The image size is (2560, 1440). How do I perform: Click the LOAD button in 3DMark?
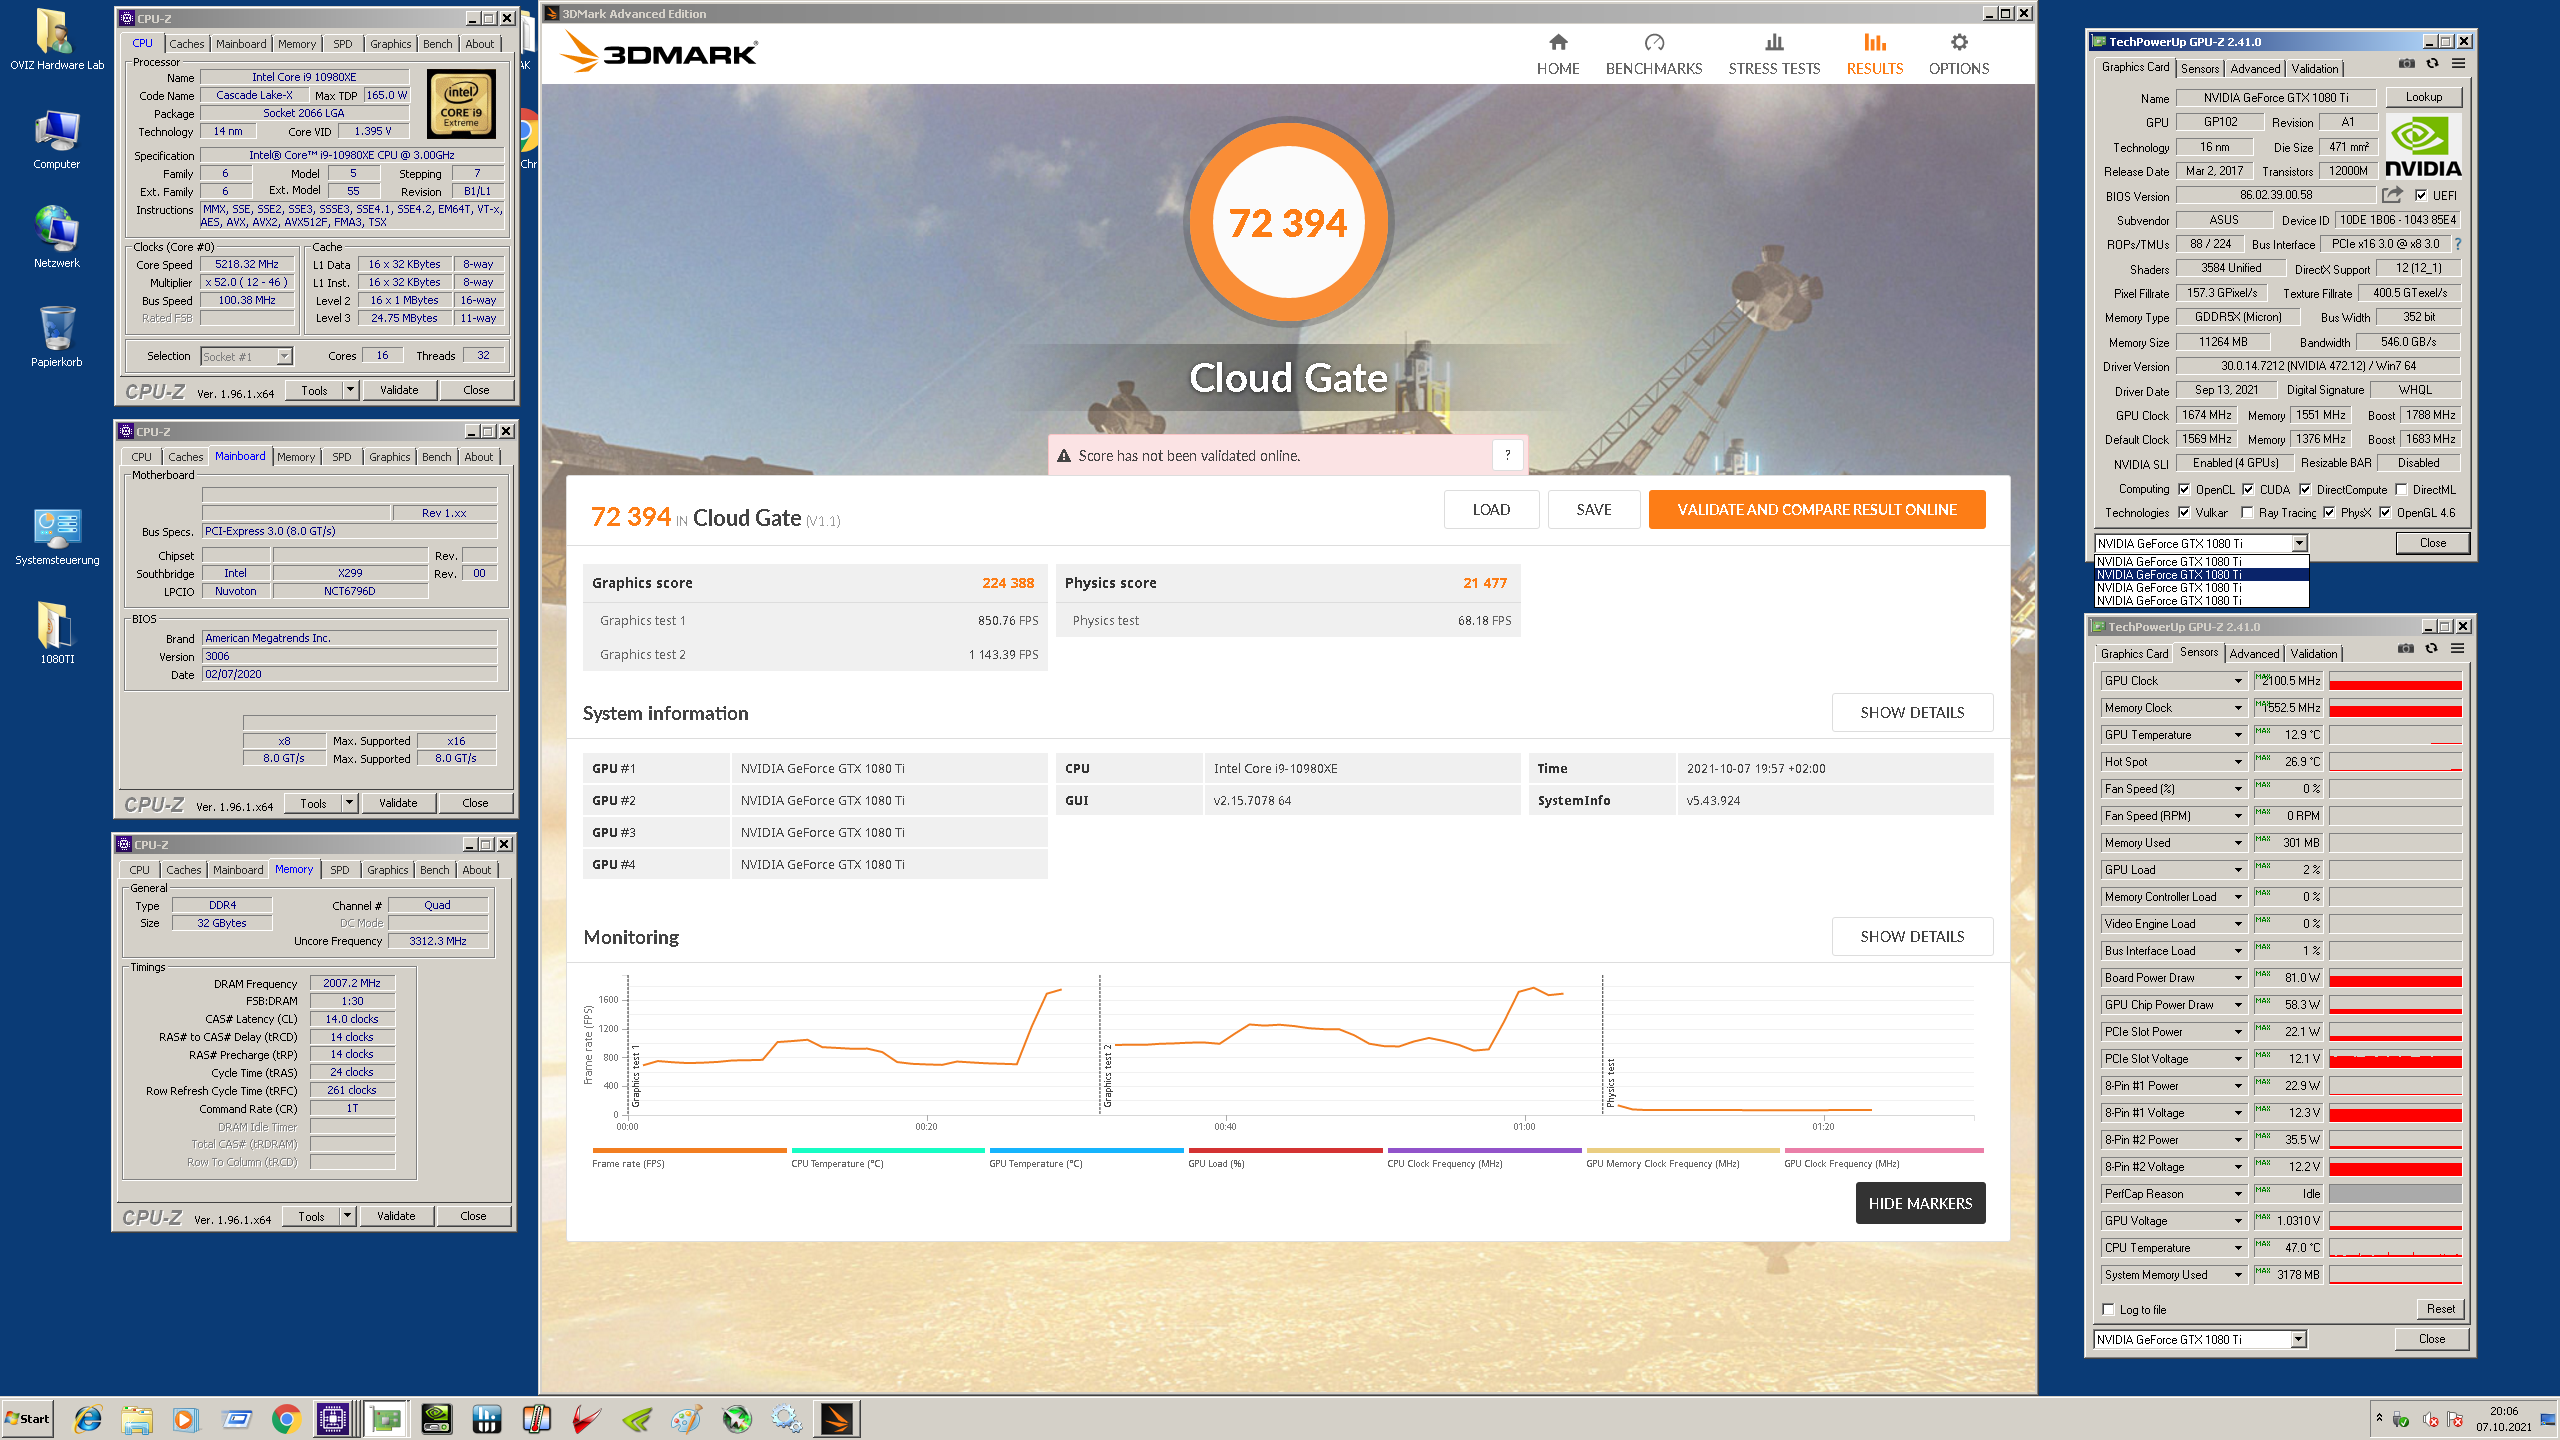click(x=1491, y=509)
